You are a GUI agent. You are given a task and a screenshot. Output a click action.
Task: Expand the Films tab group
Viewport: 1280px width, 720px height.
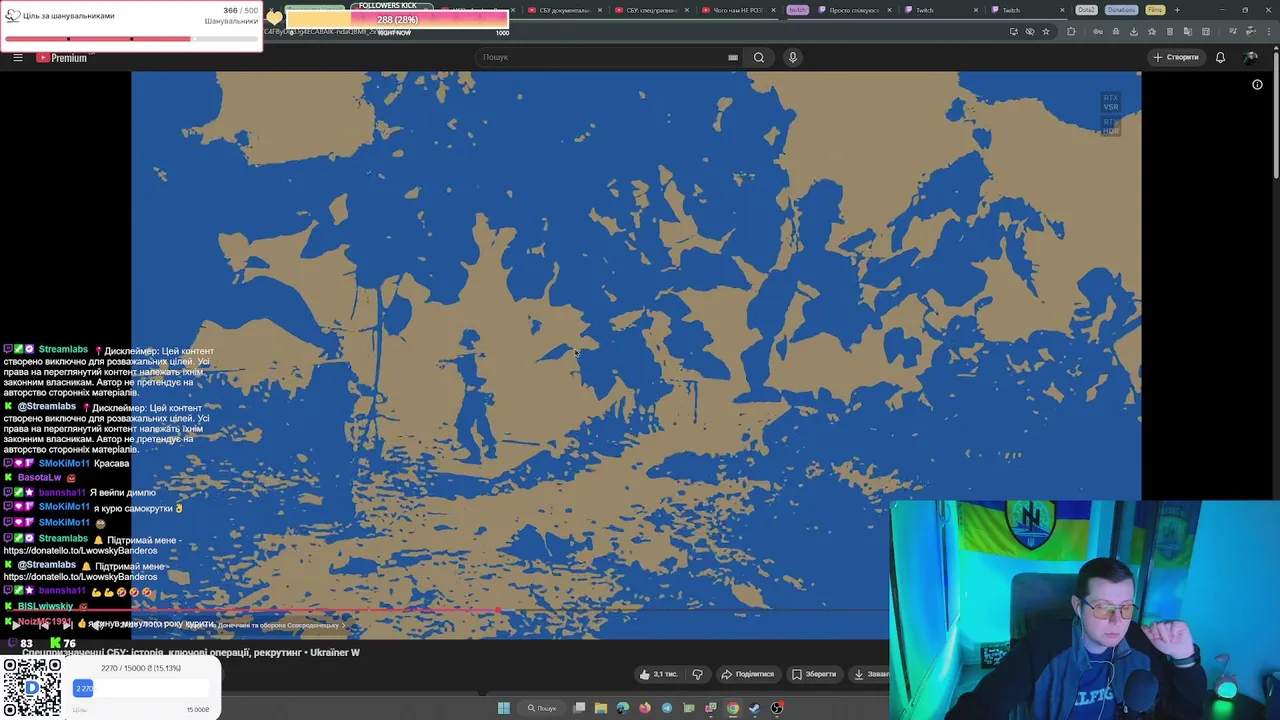[x=1155, y=10]
